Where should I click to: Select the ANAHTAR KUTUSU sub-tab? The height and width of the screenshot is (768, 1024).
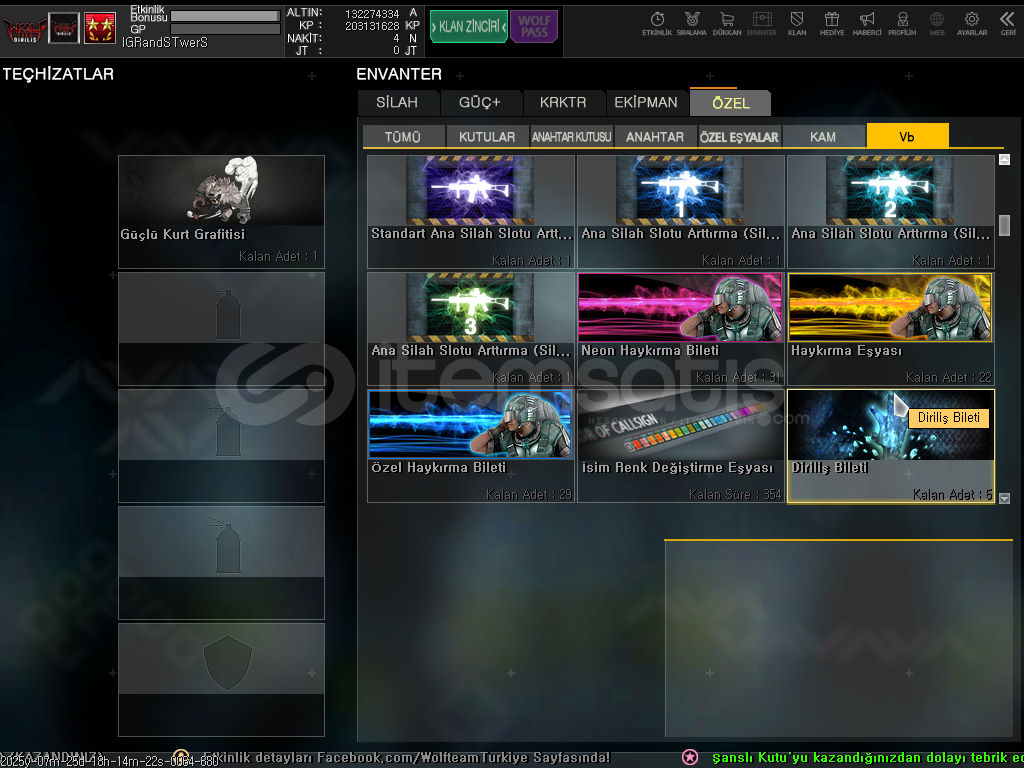(x=571, y=136)
